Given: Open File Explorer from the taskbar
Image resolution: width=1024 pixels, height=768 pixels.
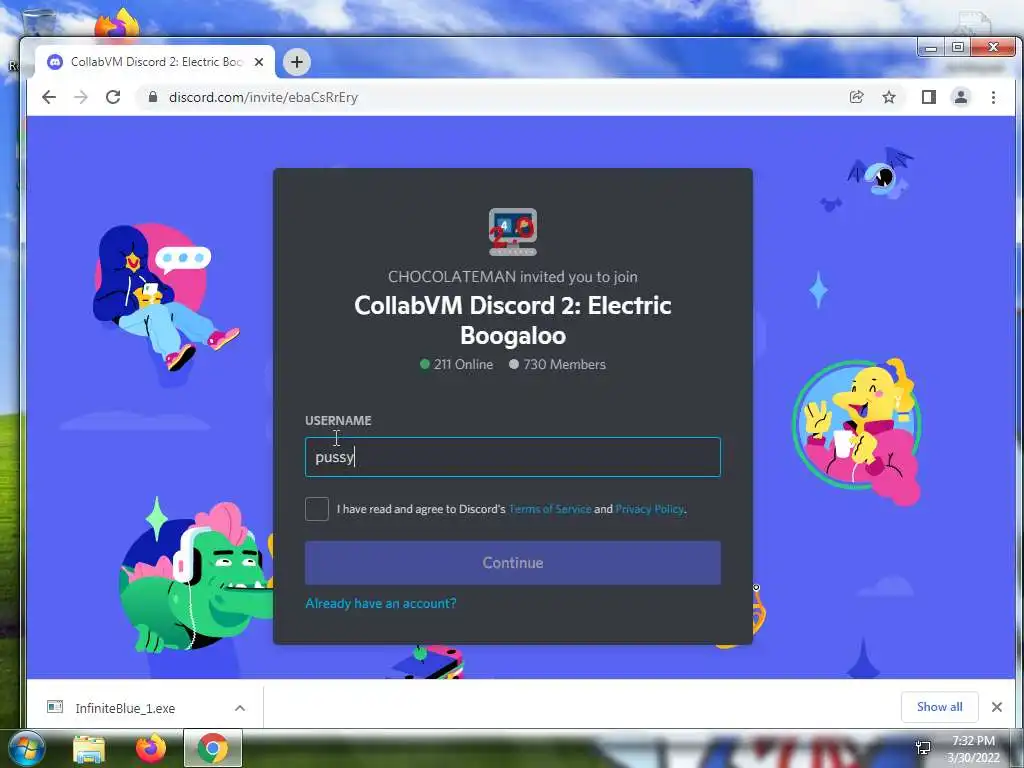Looking at the screenshot, I should coord(89,749).
